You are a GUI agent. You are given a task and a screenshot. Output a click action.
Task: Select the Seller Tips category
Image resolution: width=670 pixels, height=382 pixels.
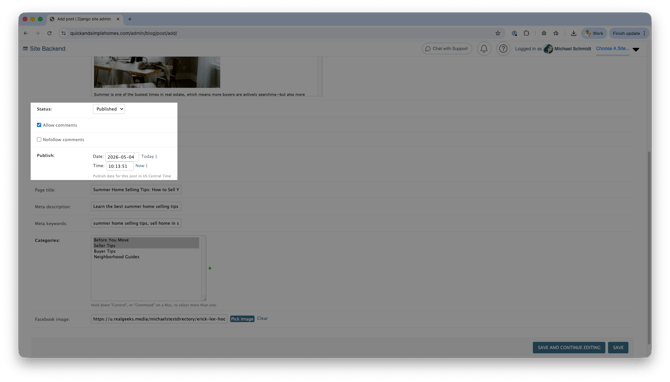[x=146, y=246]
